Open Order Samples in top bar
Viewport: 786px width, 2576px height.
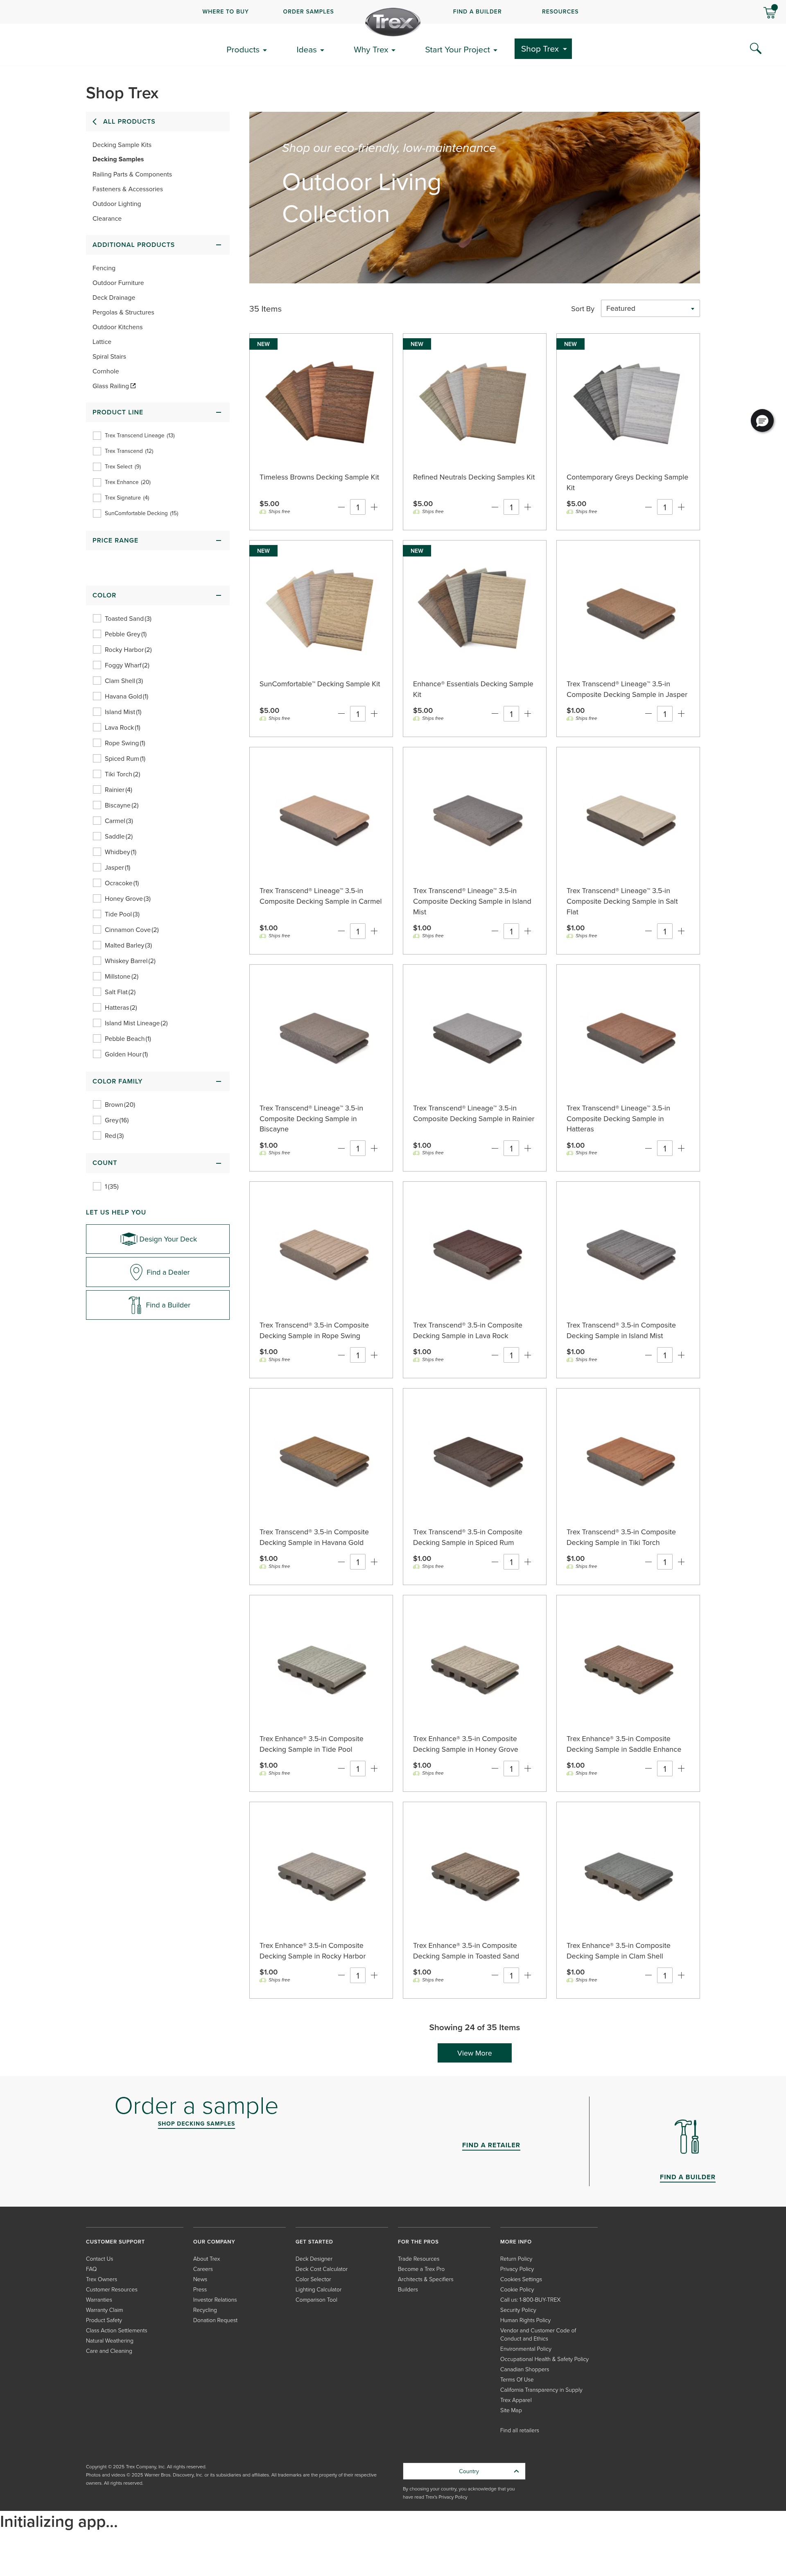click(x=308, y=12)
